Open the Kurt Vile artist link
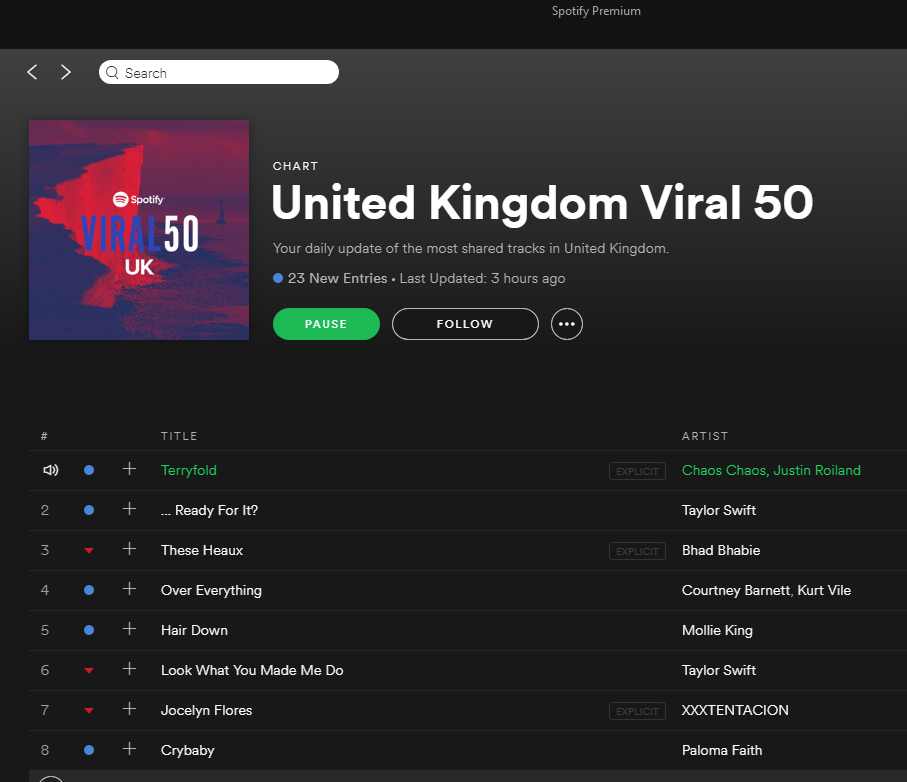 [824, 591]
